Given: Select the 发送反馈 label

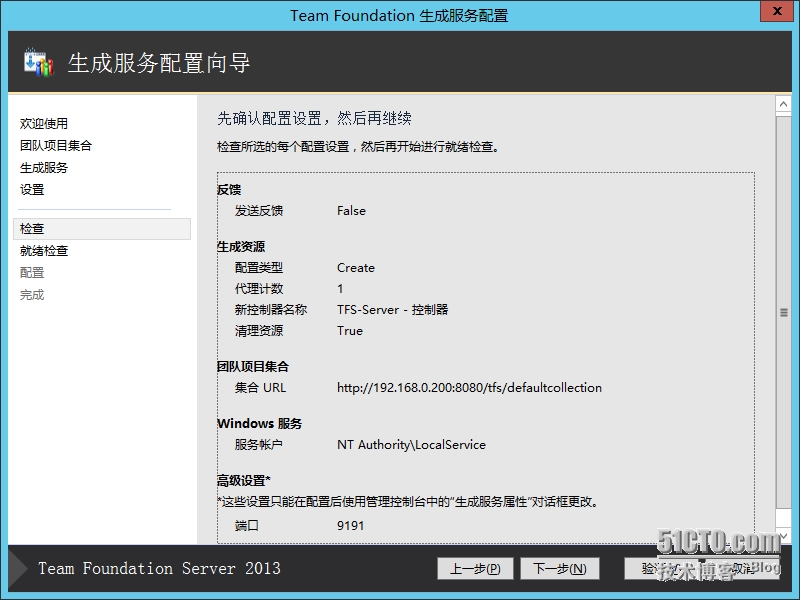Looking at the screenshot, I should pos(259,211).
